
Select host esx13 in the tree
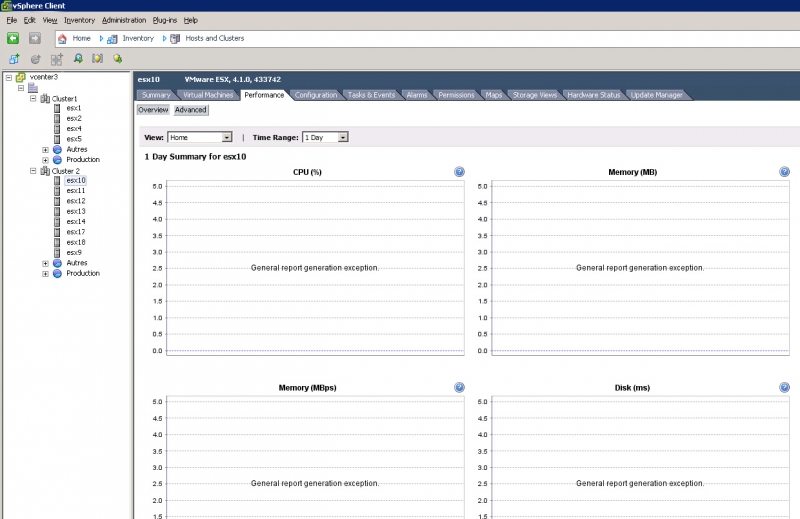click(x=76, y=211)
